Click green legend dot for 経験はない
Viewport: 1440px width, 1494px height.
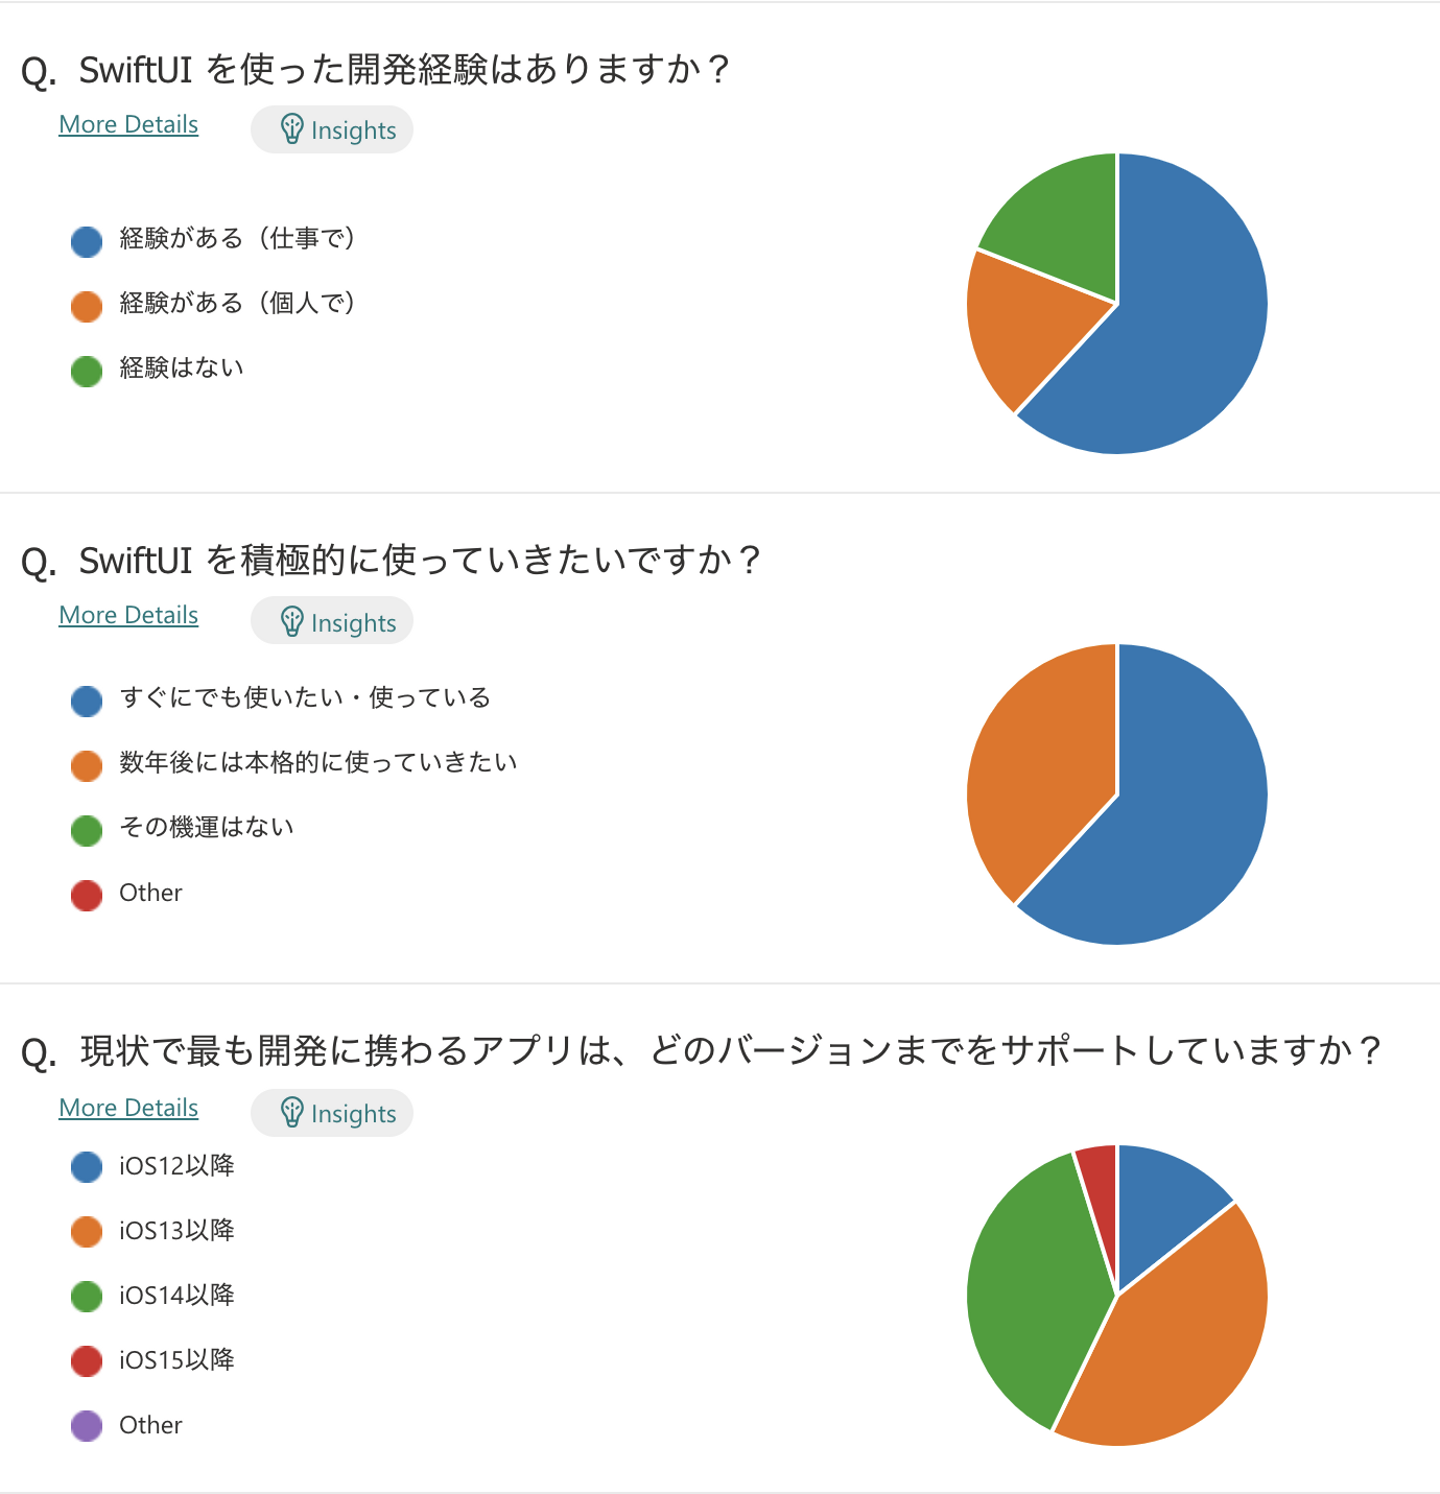point(87,371)
